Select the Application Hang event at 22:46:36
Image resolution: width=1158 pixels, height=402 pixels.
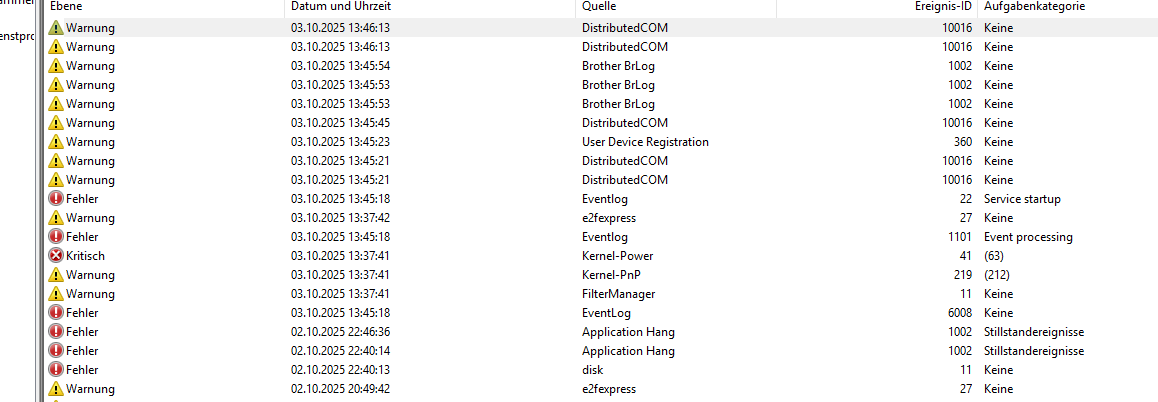628,332
